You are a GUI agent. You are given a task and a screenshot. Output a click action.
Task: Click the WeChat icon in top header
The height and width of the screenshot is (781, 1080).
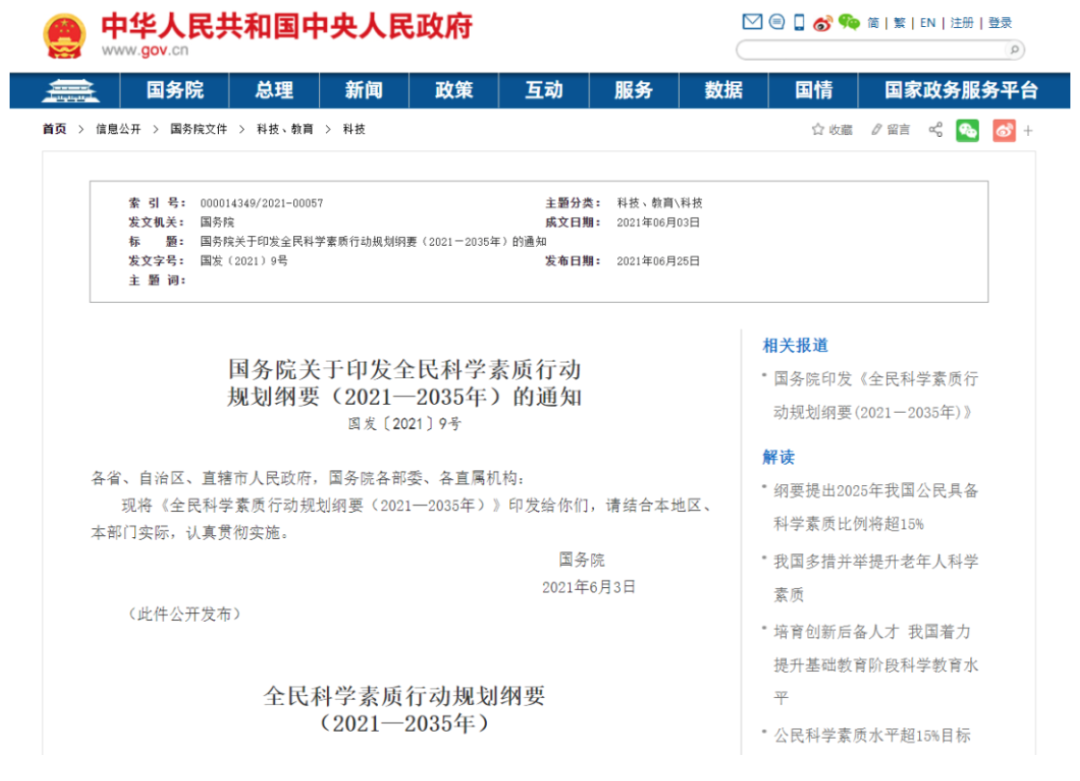pos(849,22)
